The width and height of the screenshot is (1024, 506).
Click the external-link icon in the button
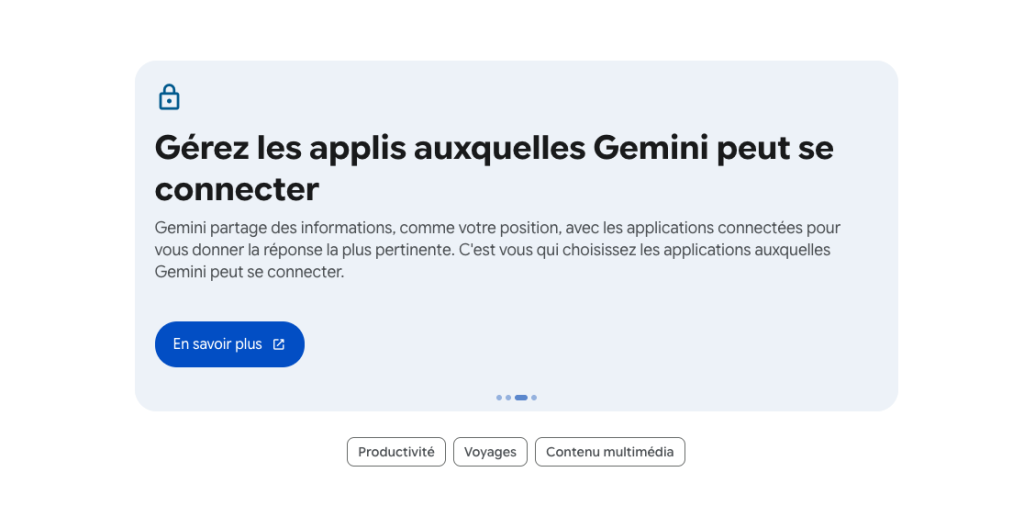tap(279, 344)
